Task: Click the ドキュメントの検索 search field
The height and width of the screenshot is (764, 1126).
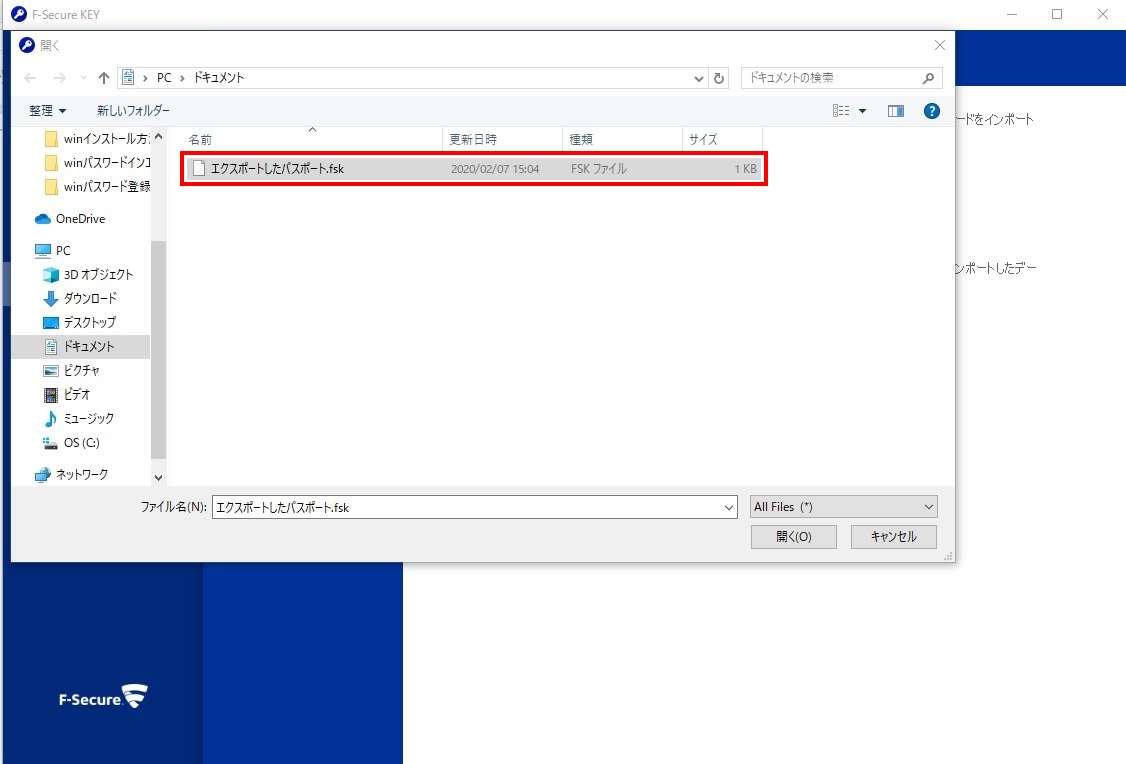Action: point(830,78)
